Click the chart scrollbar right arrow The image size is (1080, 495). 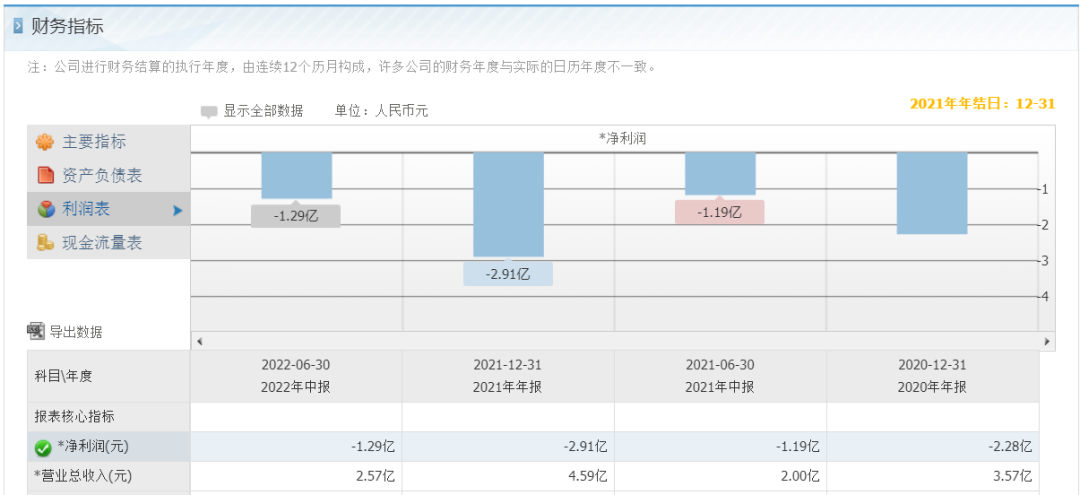(1047, 341)
